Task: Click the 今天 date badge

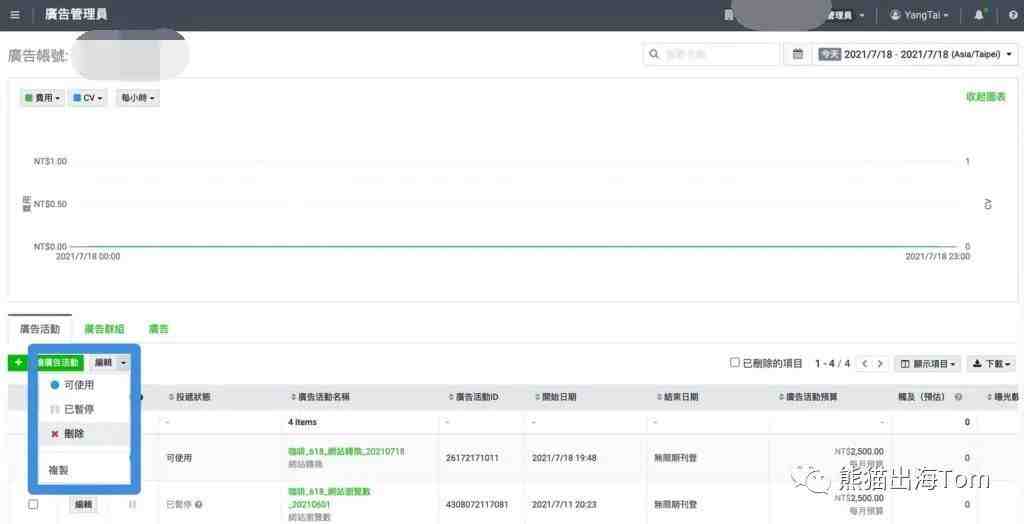Action: pos(829,54)
